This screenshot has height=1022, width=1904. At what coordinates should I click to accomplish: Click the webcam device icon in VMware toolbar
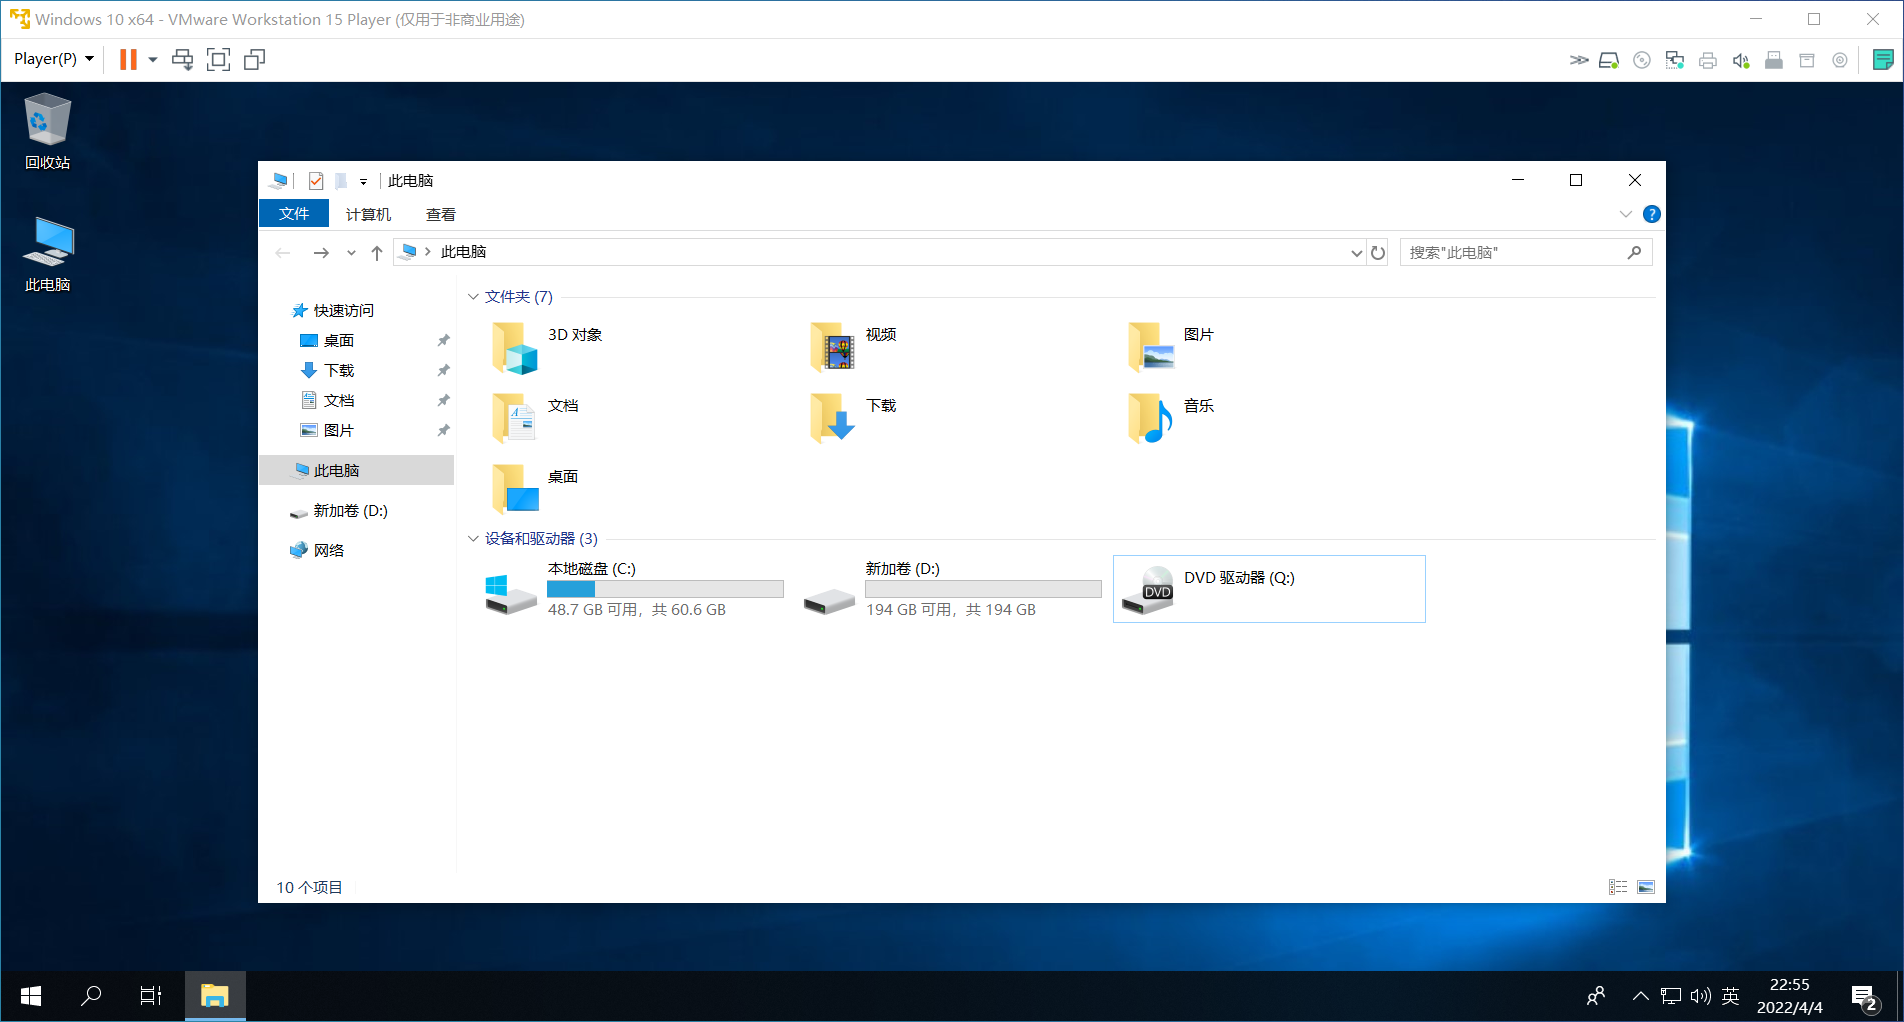click(x=1840, y=60)
